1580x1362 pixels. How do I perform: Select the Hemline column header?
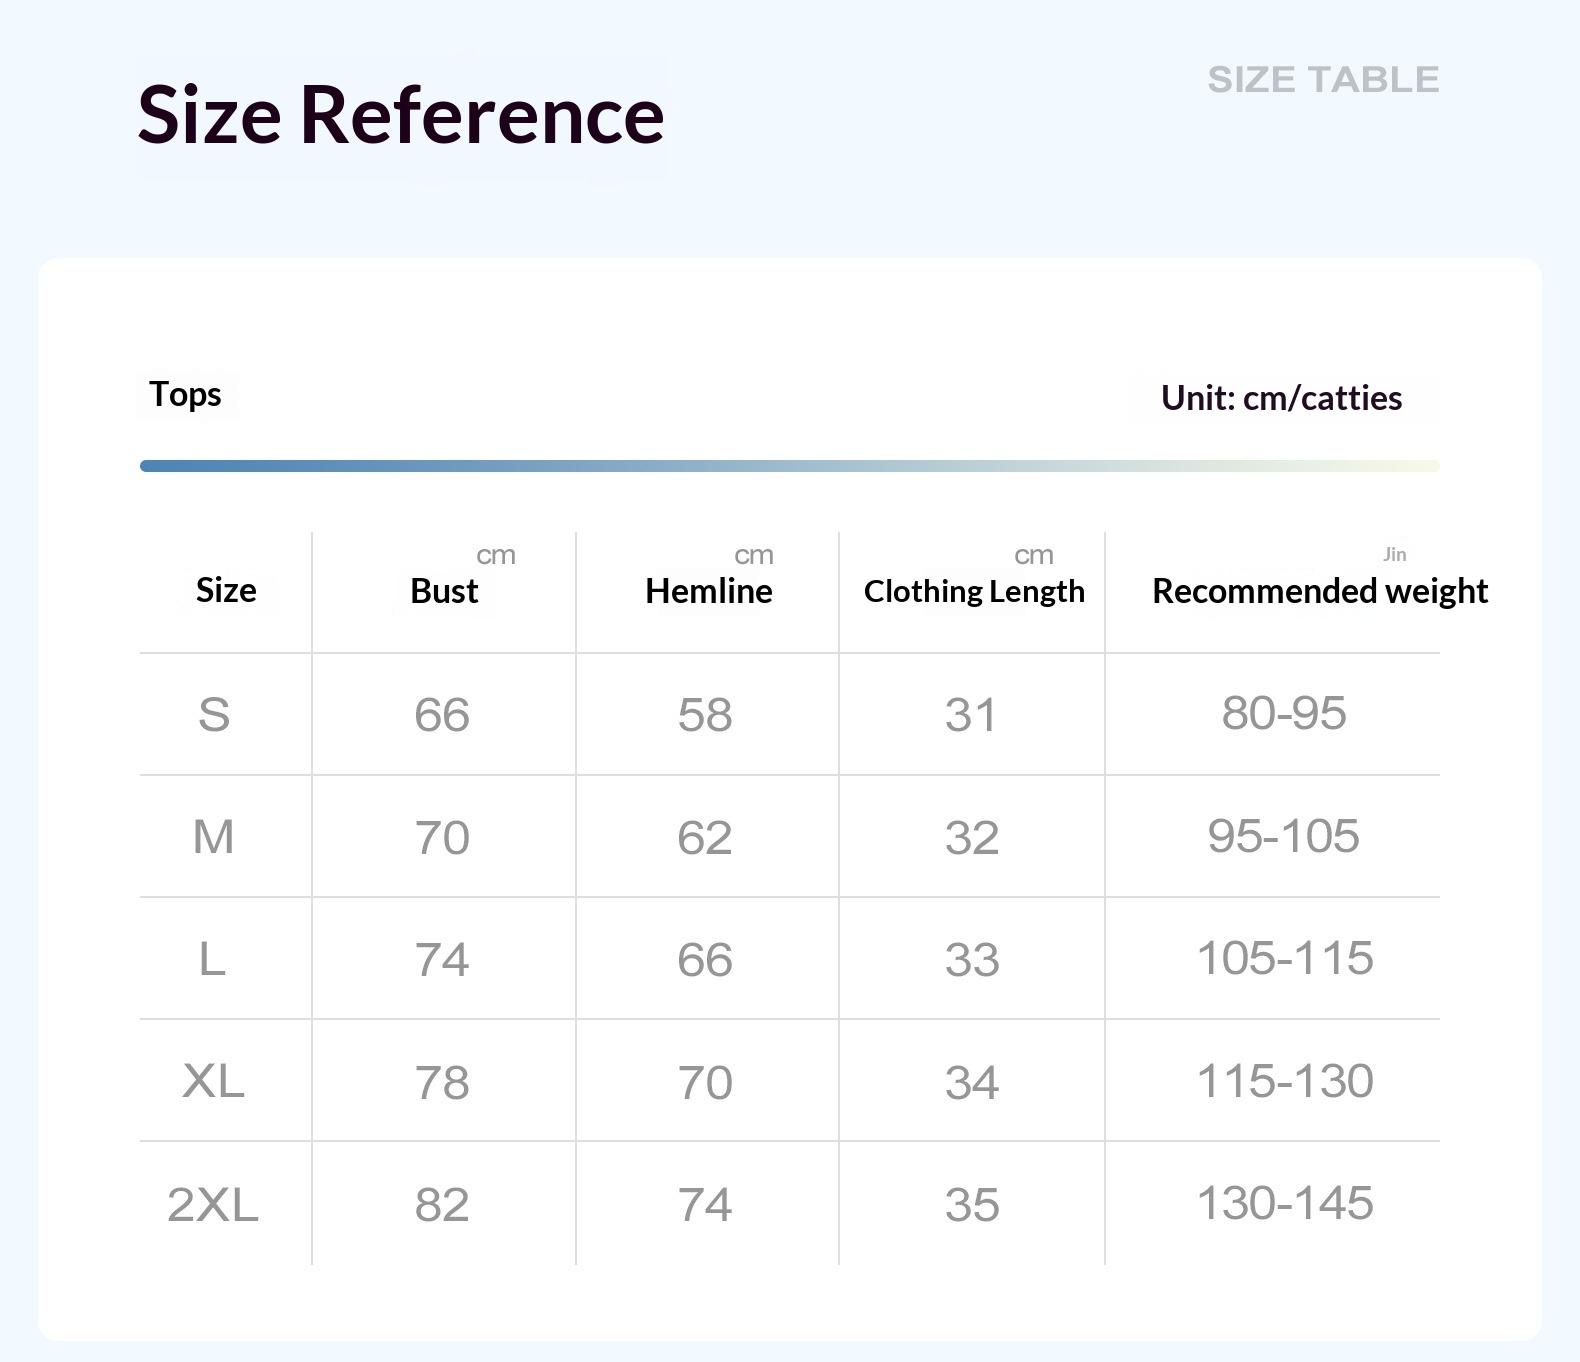[x=708, y=591]
